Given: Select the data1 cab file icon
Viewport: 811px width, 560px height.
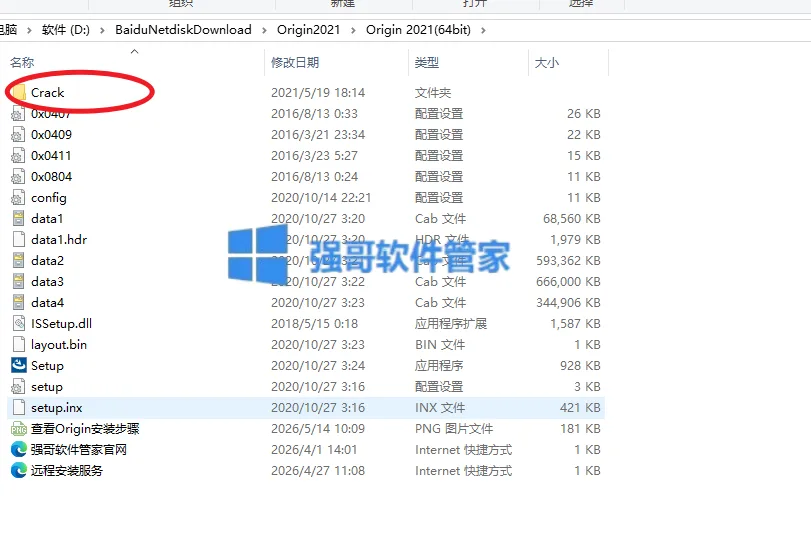Looking at the screenshot, I should tap(18, 219).
